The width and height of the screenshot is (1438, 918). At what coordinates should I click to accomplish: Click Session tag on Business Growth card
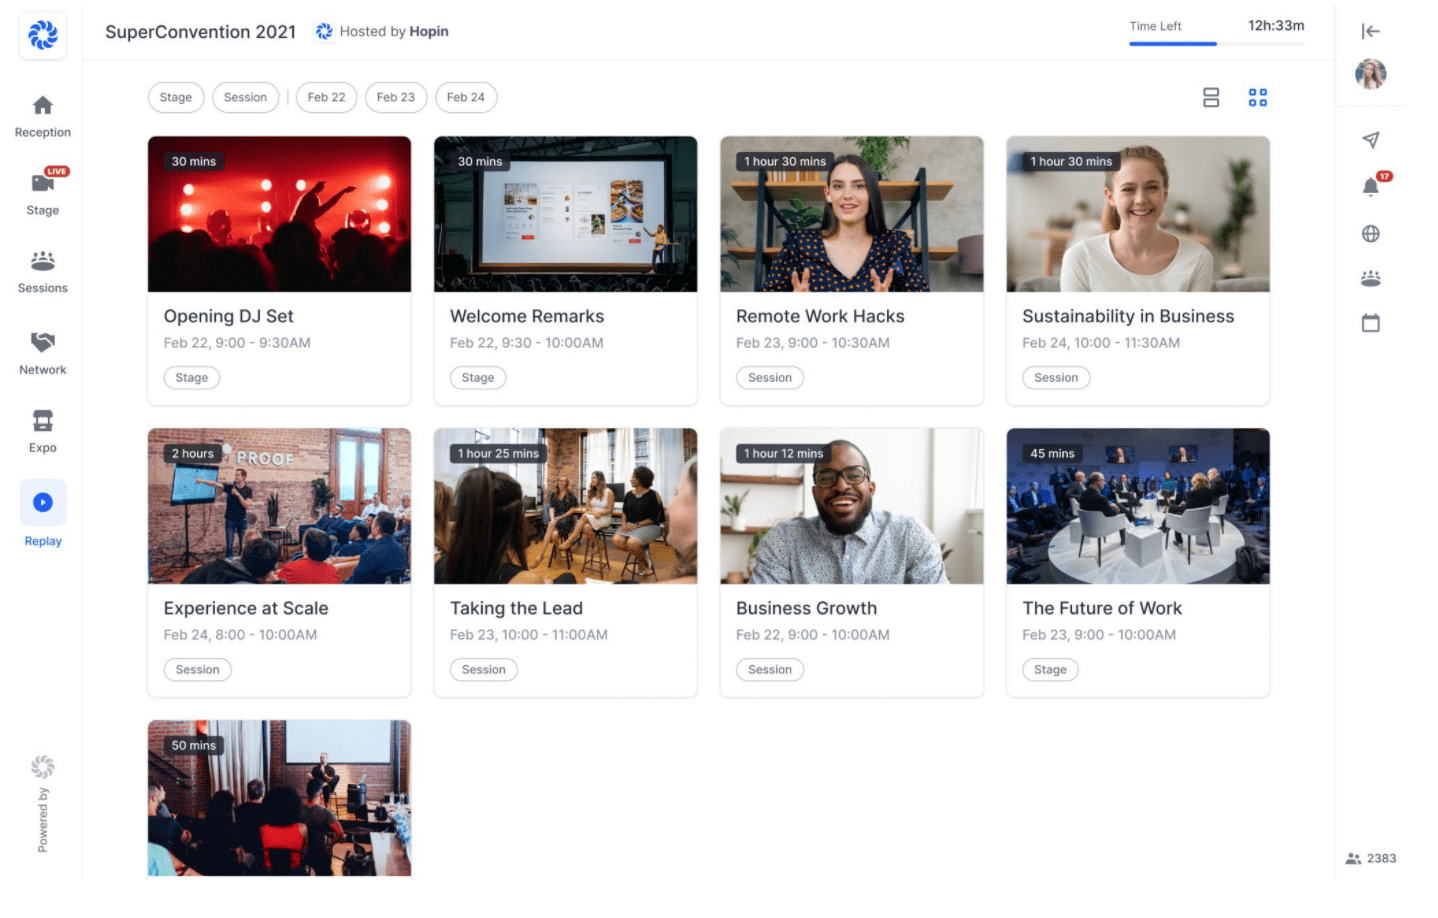770,670
